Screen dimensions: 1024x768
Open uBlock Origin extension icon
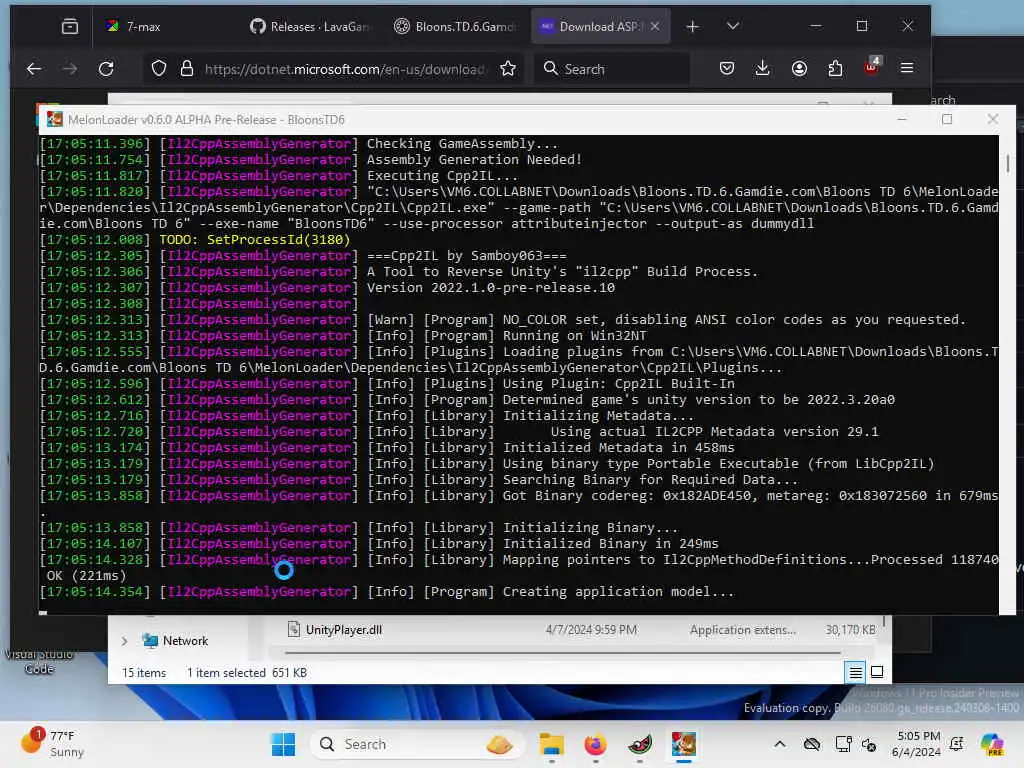pyautogui.click(x=872, y=67)
